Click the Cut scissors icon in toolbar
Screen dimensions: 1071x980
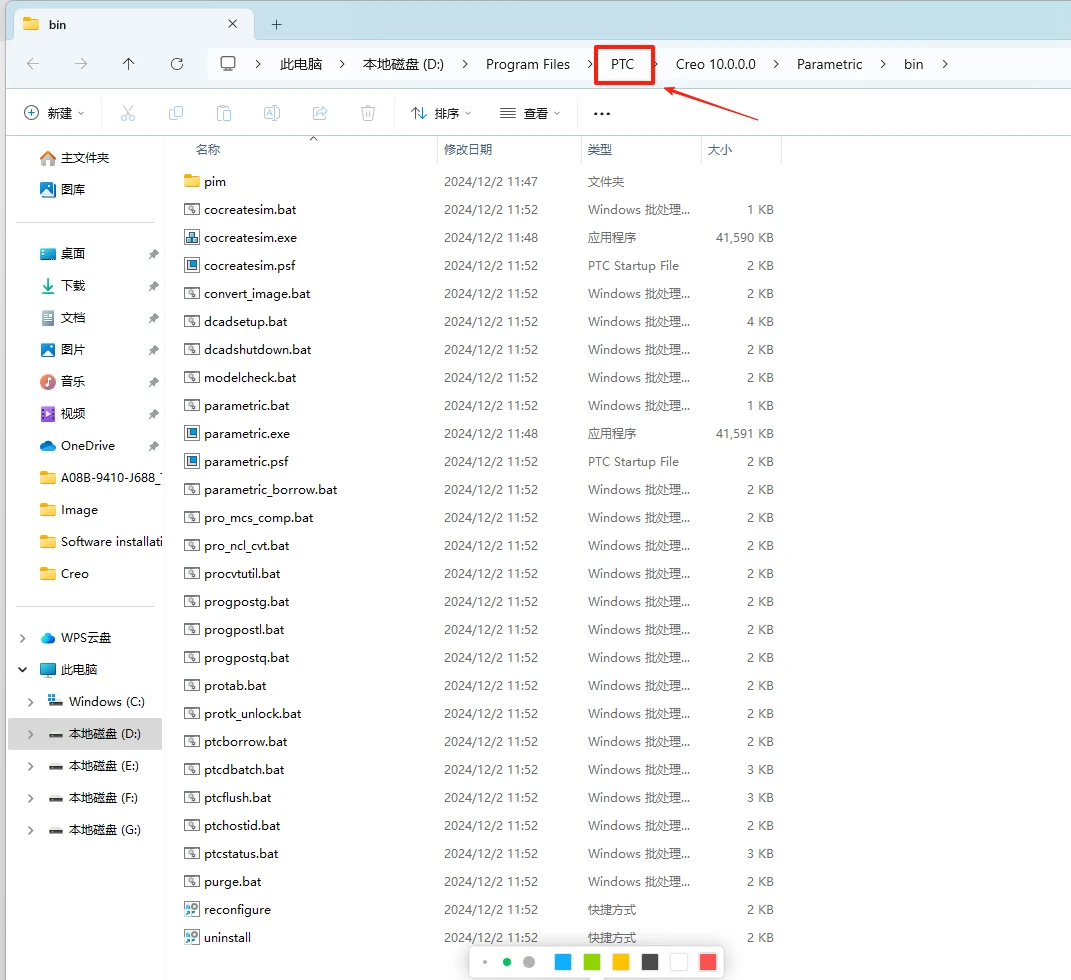point(128,113)
